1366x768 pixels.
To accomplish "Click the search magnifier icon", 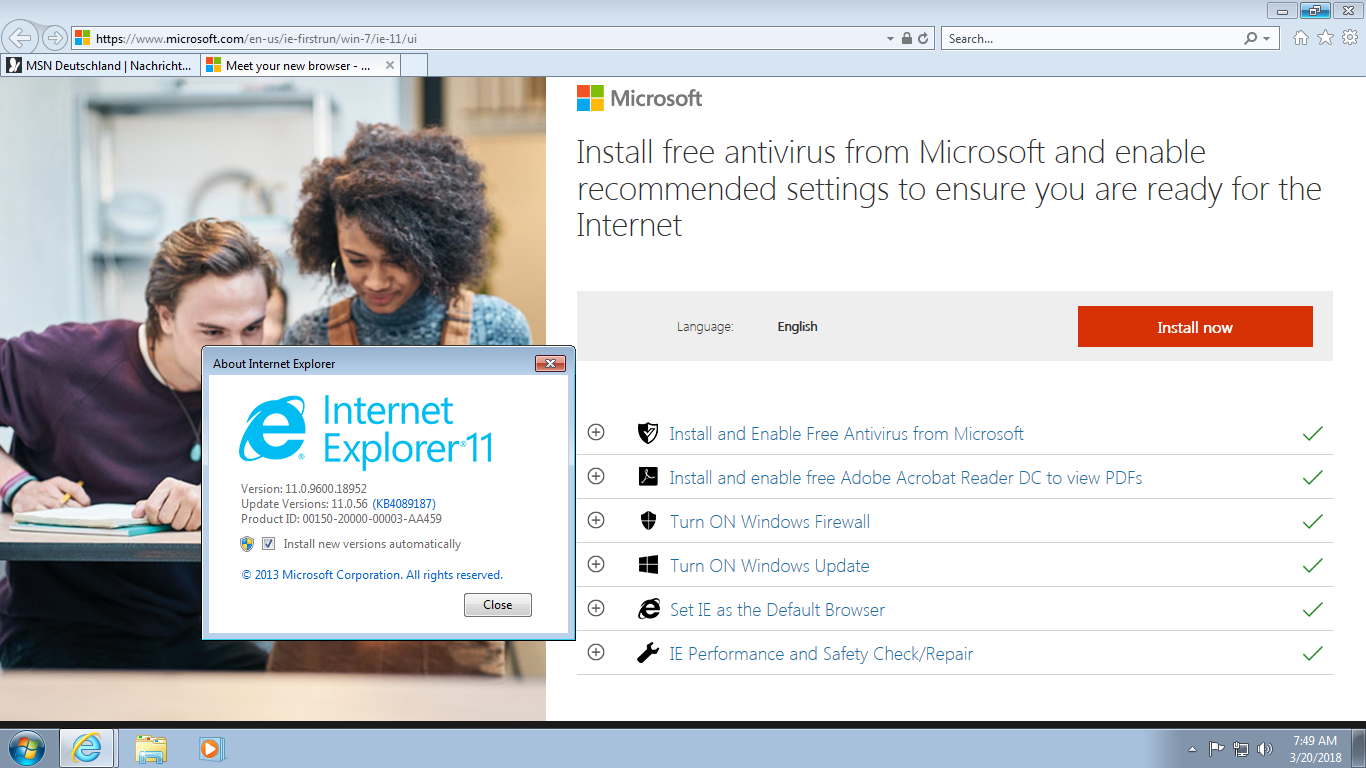I will (x=1250, y=39).
